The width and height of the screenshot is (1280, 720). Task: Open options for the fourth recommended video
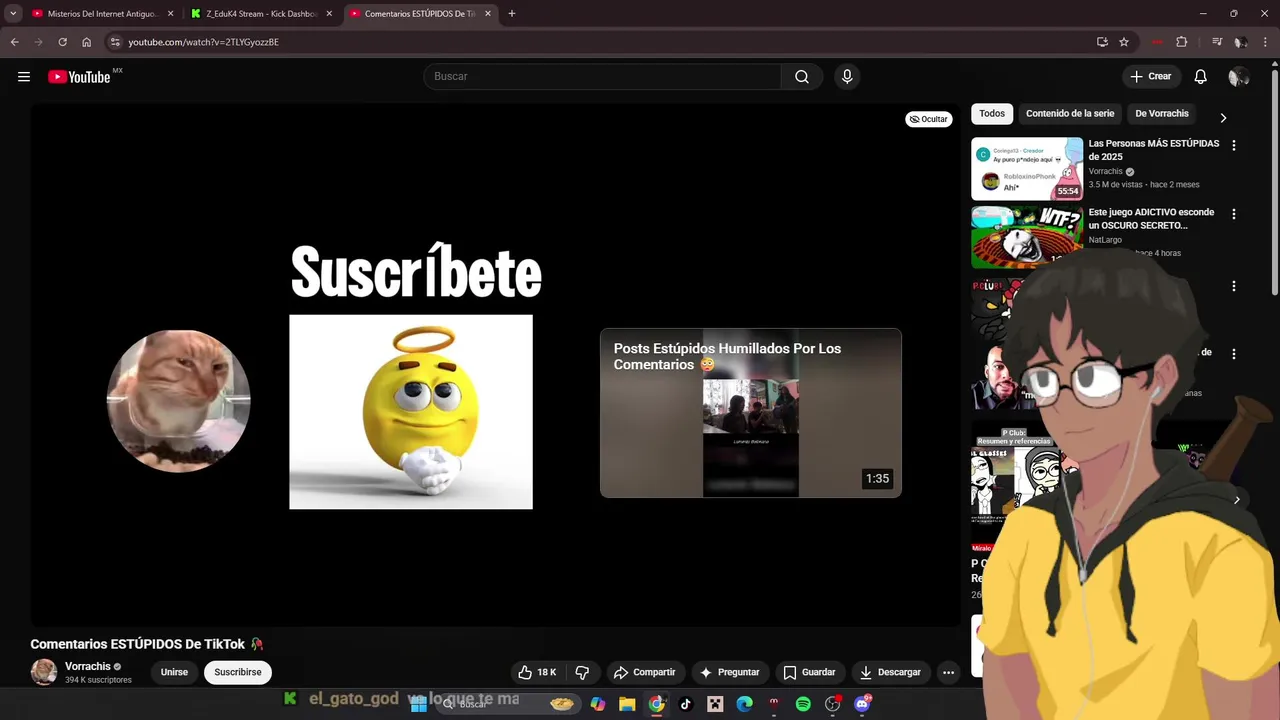[1233, 354]
